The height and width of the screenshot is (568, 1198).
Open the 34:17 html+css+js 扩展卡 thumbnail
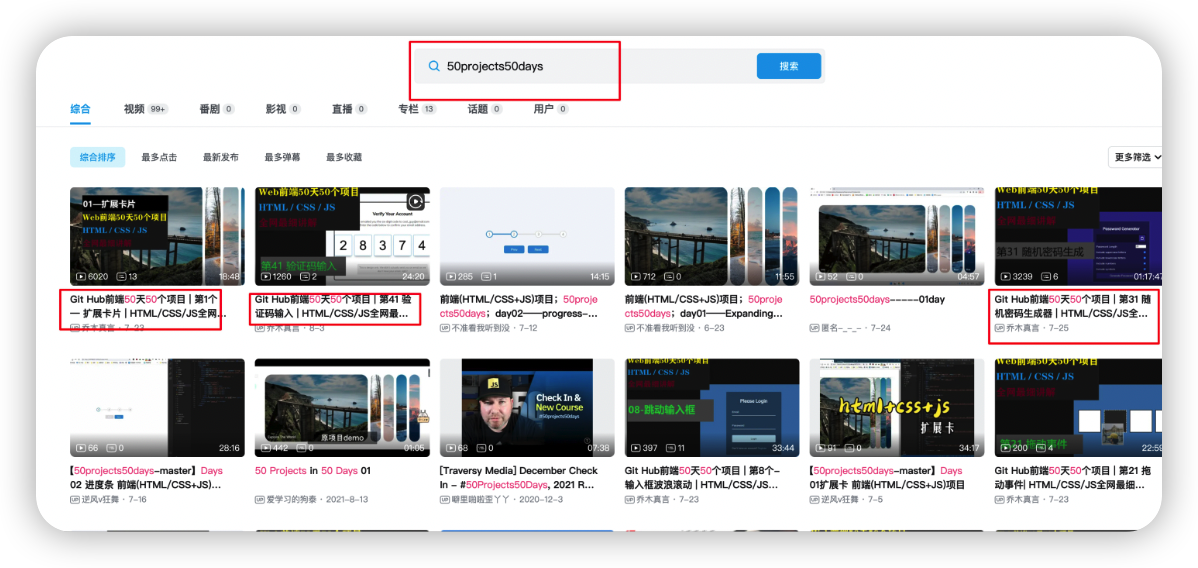pyautogui.click(x=897, y=407)
